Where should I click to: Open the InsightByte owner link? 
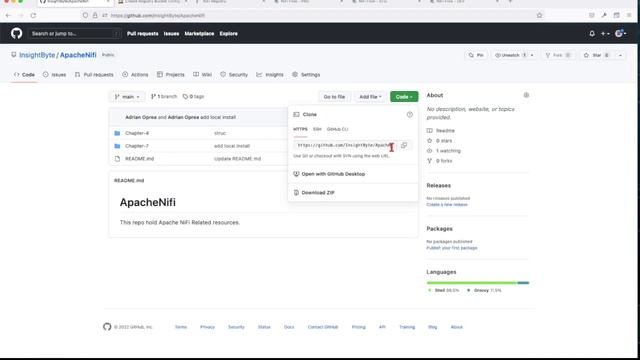[x=37, y=55]
